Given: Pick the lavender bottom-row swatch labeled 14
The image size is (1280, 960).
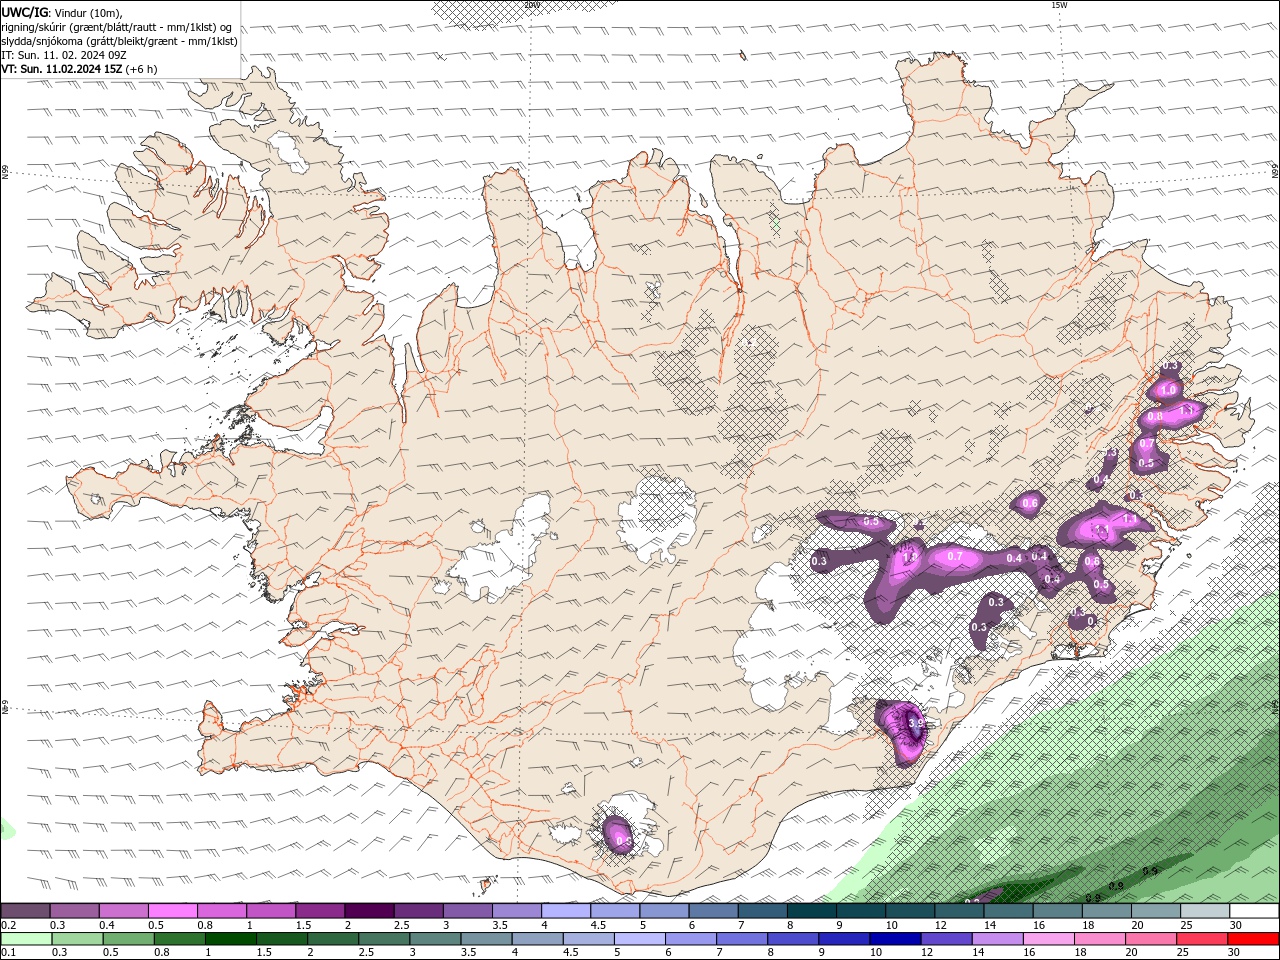Looking at the screenshot, I should (997, 939).
